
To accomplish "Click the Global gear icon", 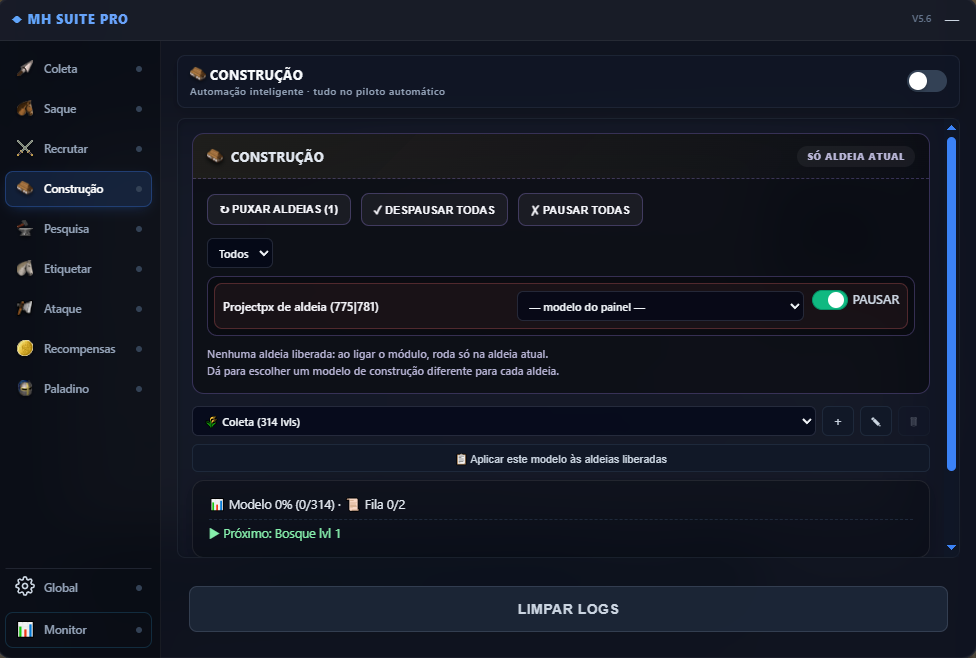I will [25, 586].
